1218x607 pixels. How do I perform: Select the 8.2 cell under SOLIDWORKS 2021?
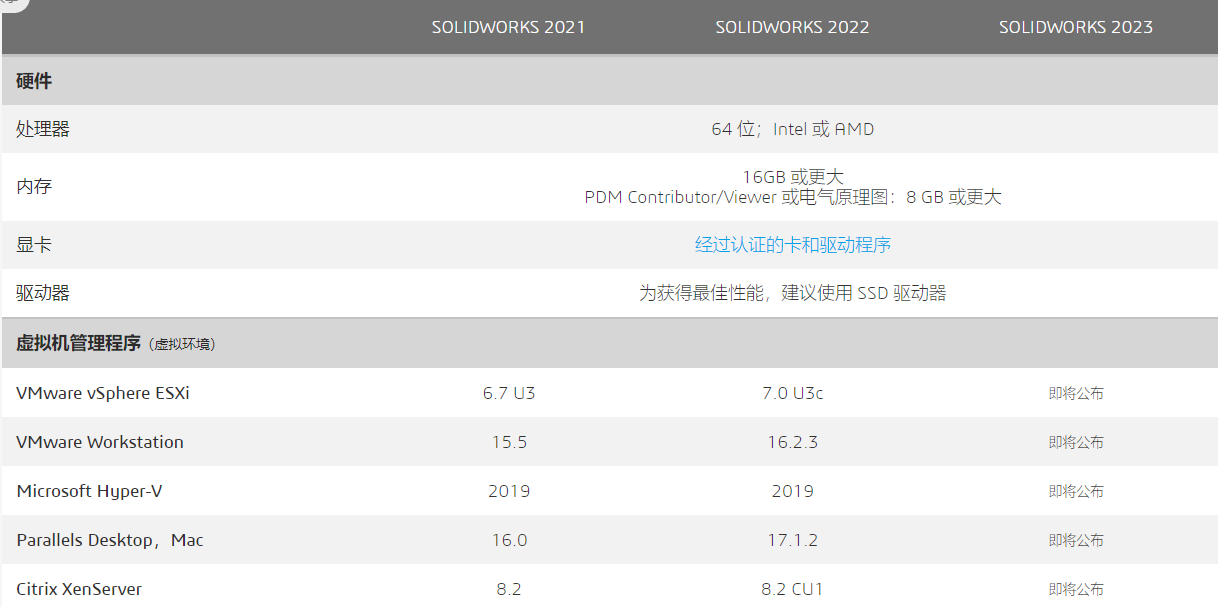(x=509, y=589)
